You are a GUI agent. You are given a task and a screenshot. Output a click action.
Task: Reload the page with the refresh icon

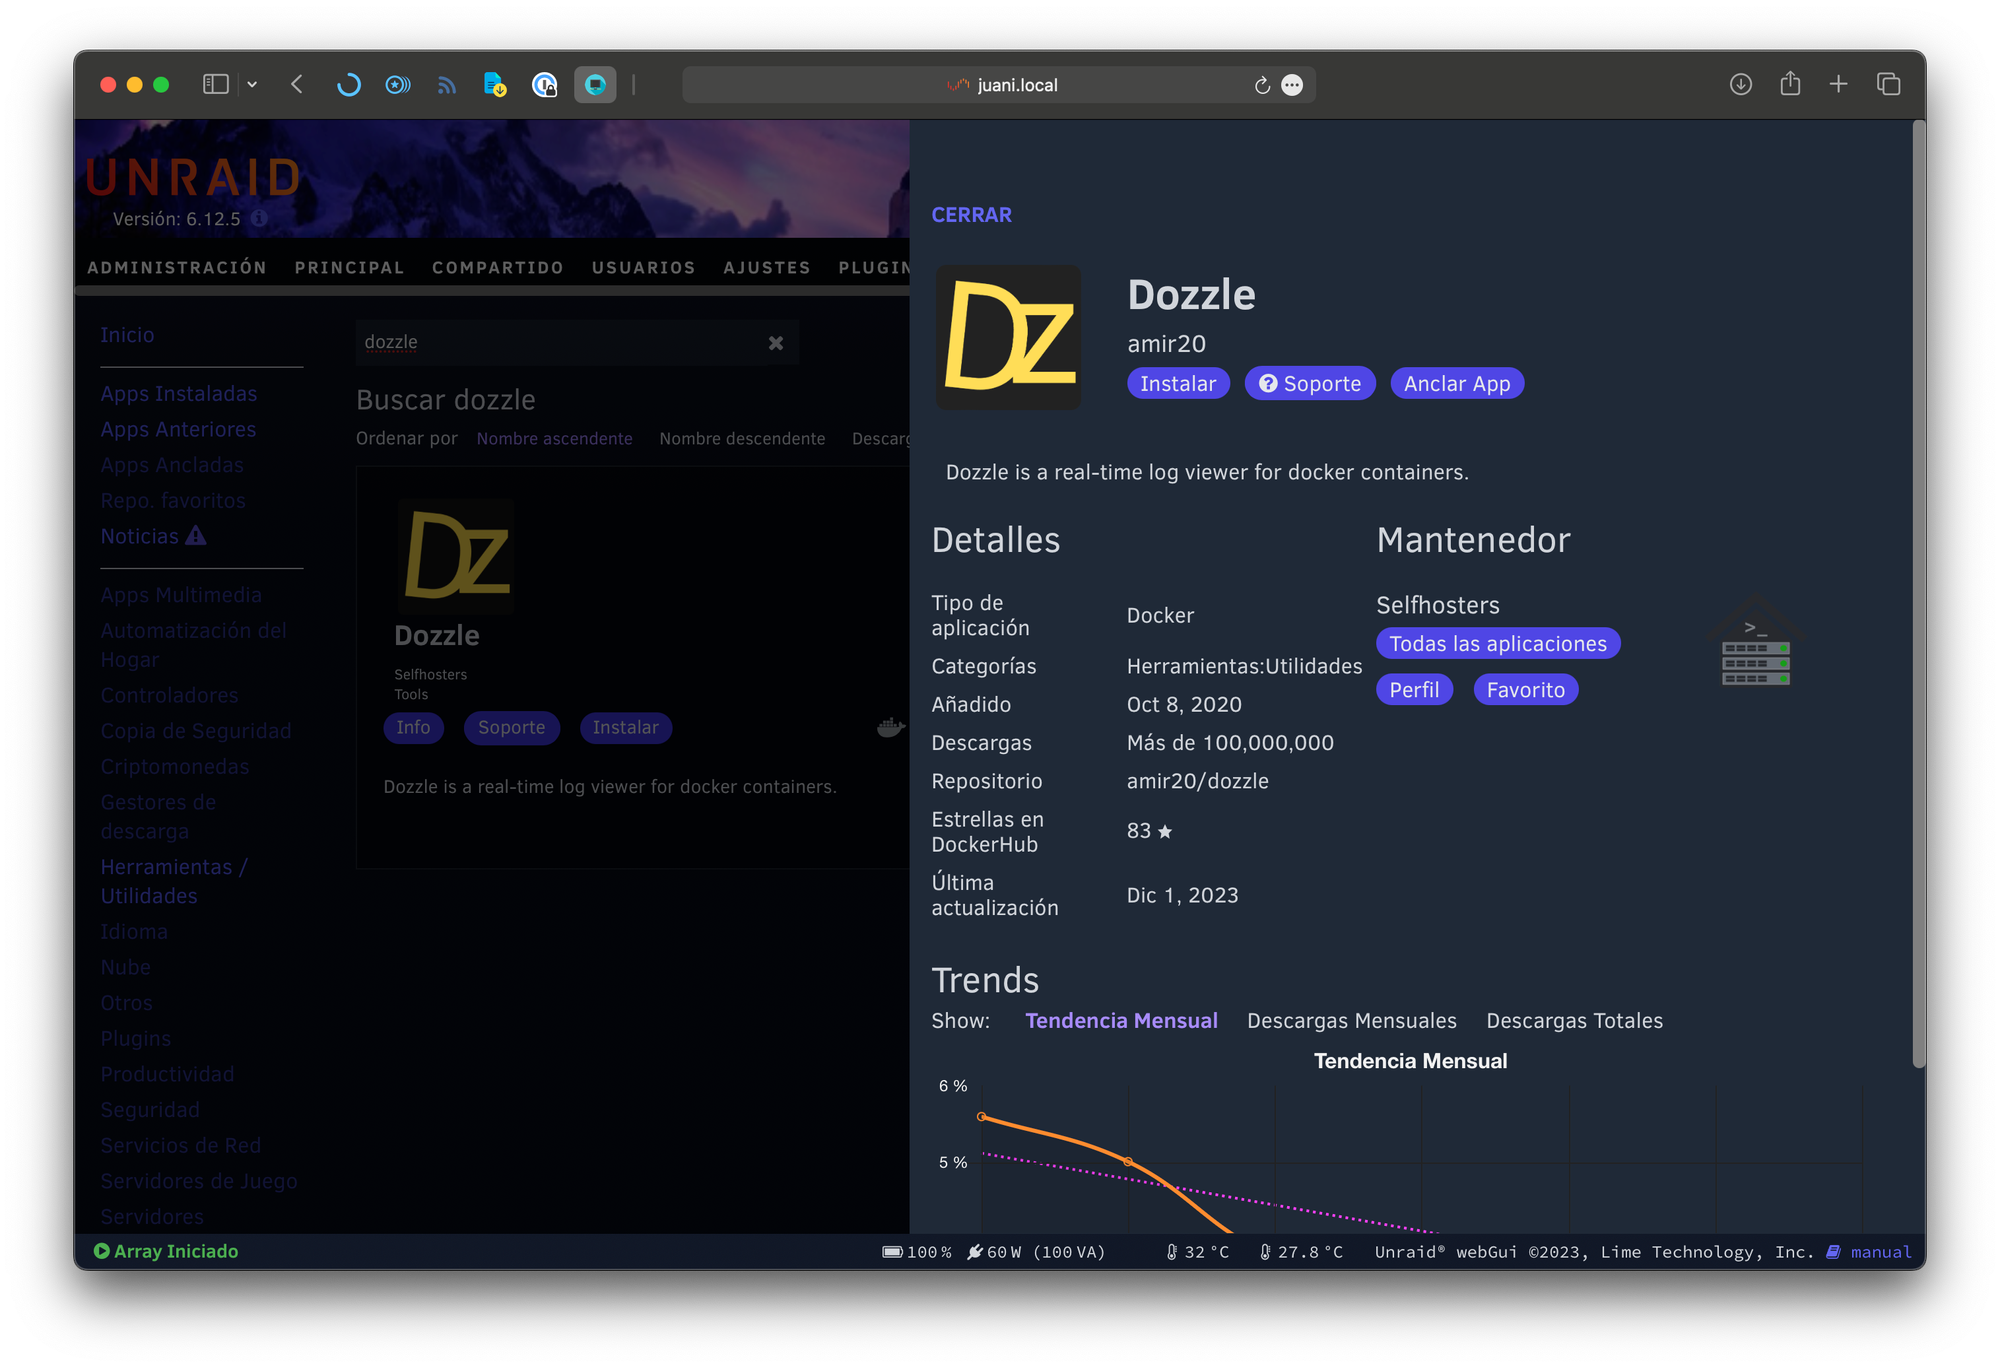point(1262,85)
